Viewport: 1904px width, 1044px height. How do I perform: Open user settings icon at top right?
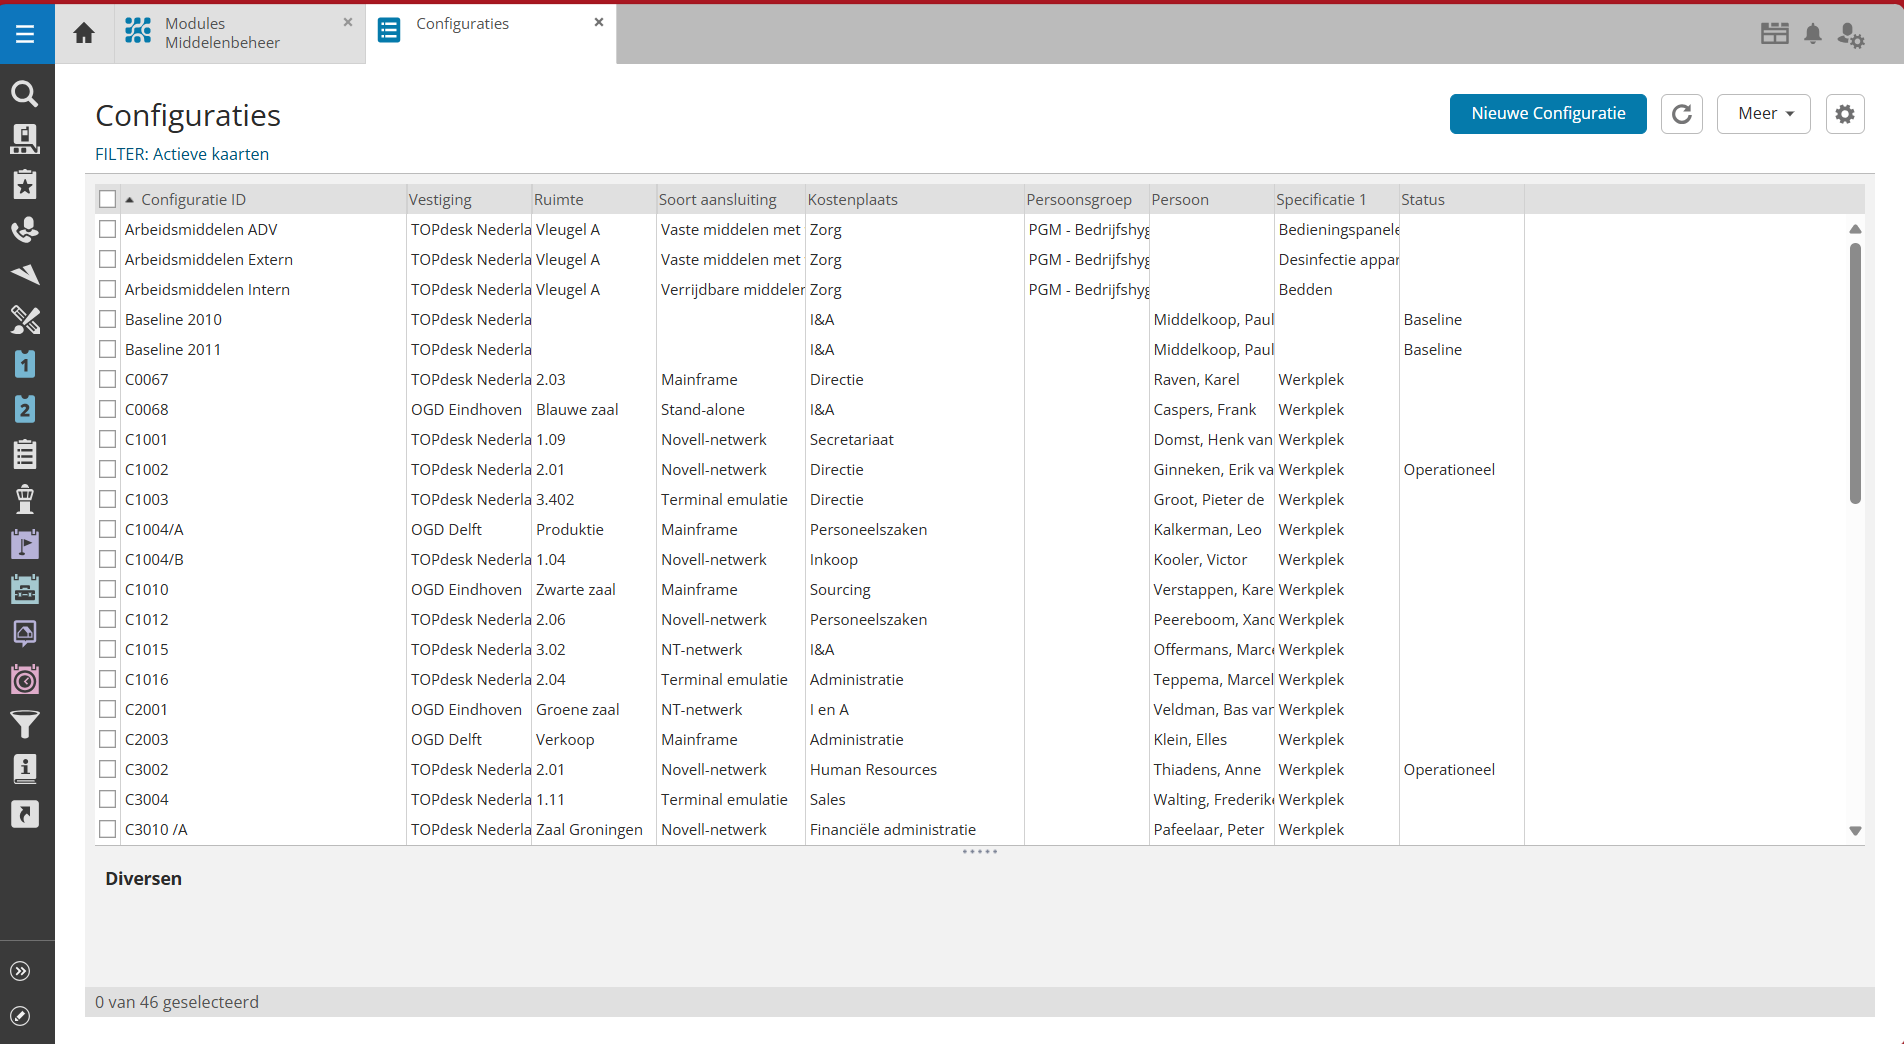1850,35
